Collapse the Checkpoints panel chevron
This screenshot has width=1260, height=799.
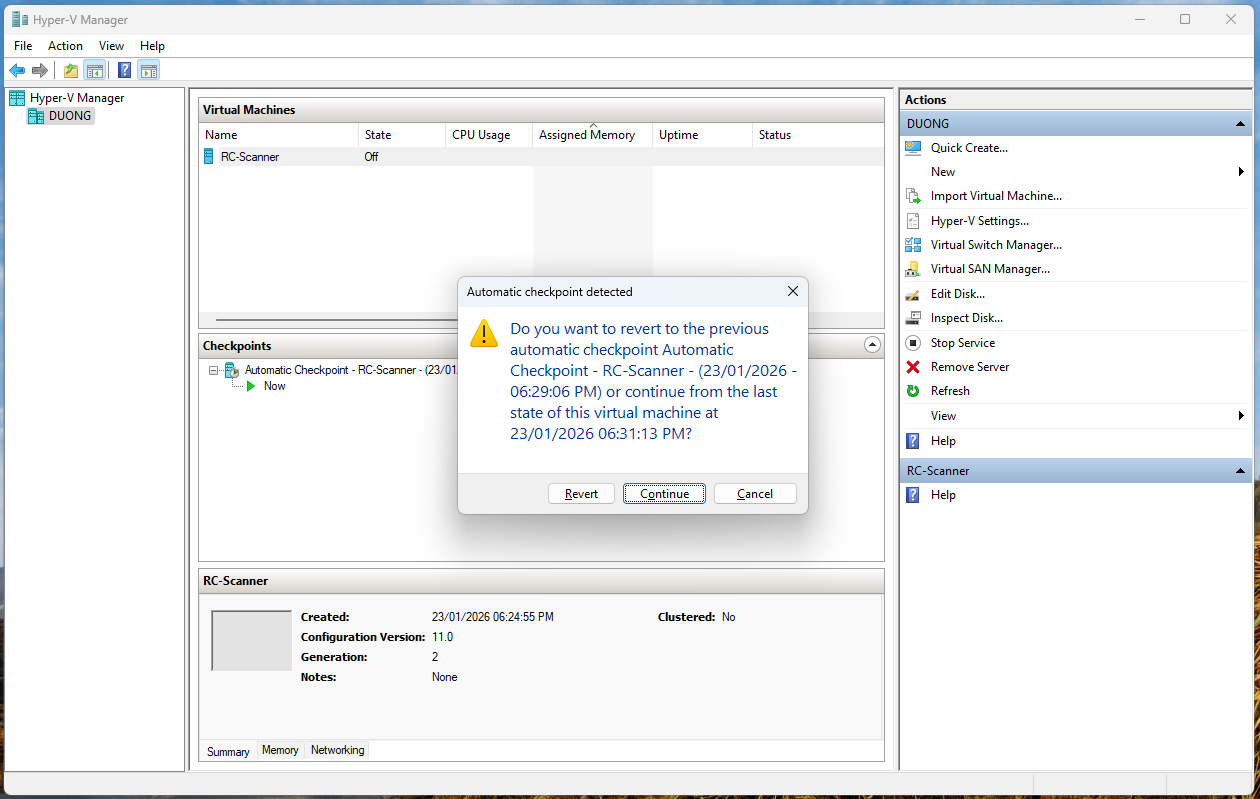coord(872,345)
